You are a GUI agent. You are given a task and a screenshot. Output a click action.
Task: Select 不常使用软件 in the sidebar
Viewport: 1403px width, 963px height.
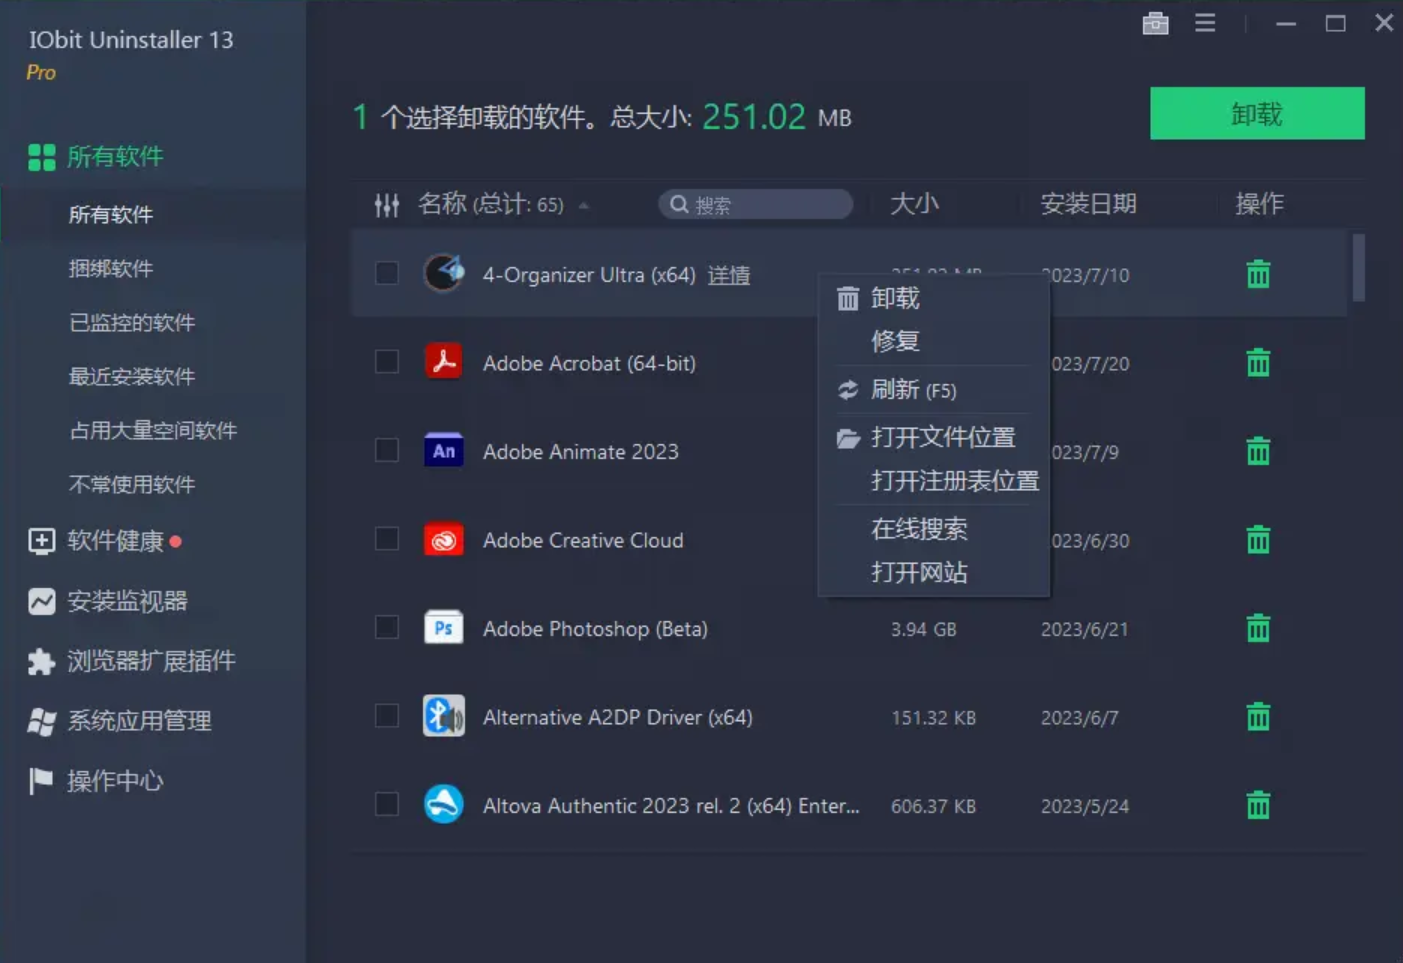coord(132,484)
